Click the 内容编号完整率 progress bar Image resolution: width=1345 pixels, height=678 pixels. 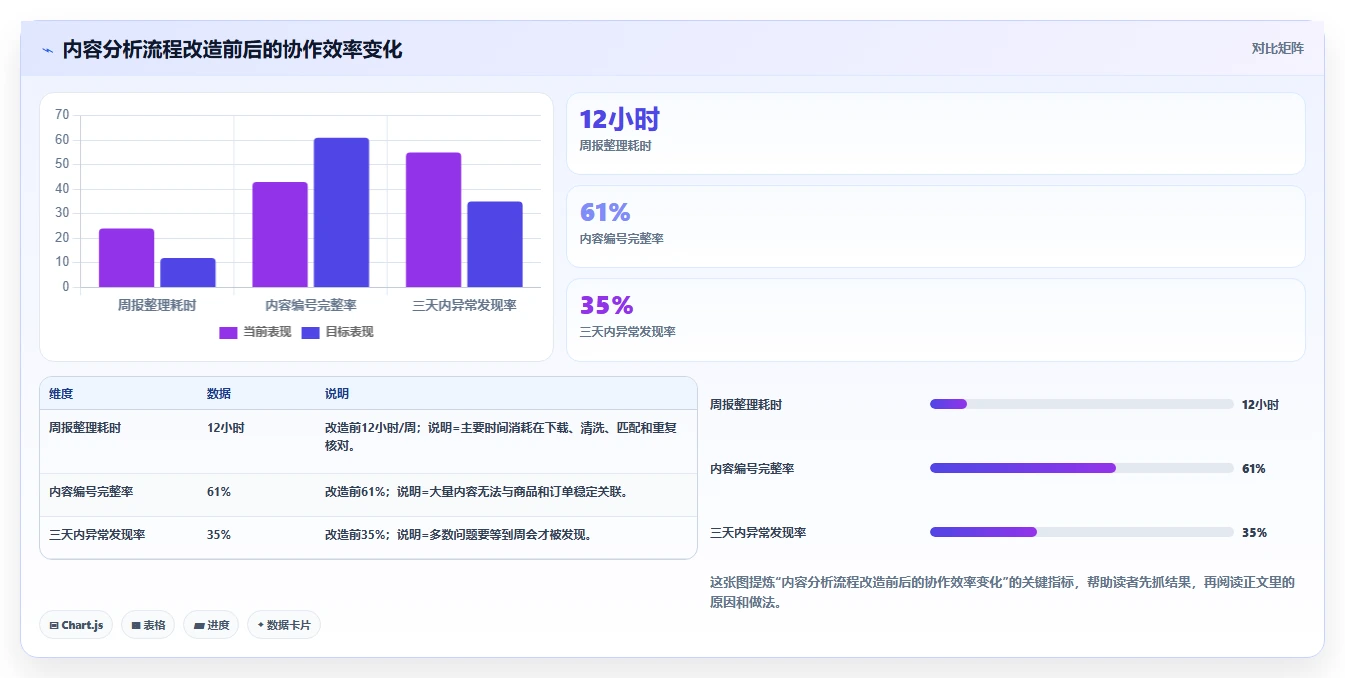point(1081,468)
